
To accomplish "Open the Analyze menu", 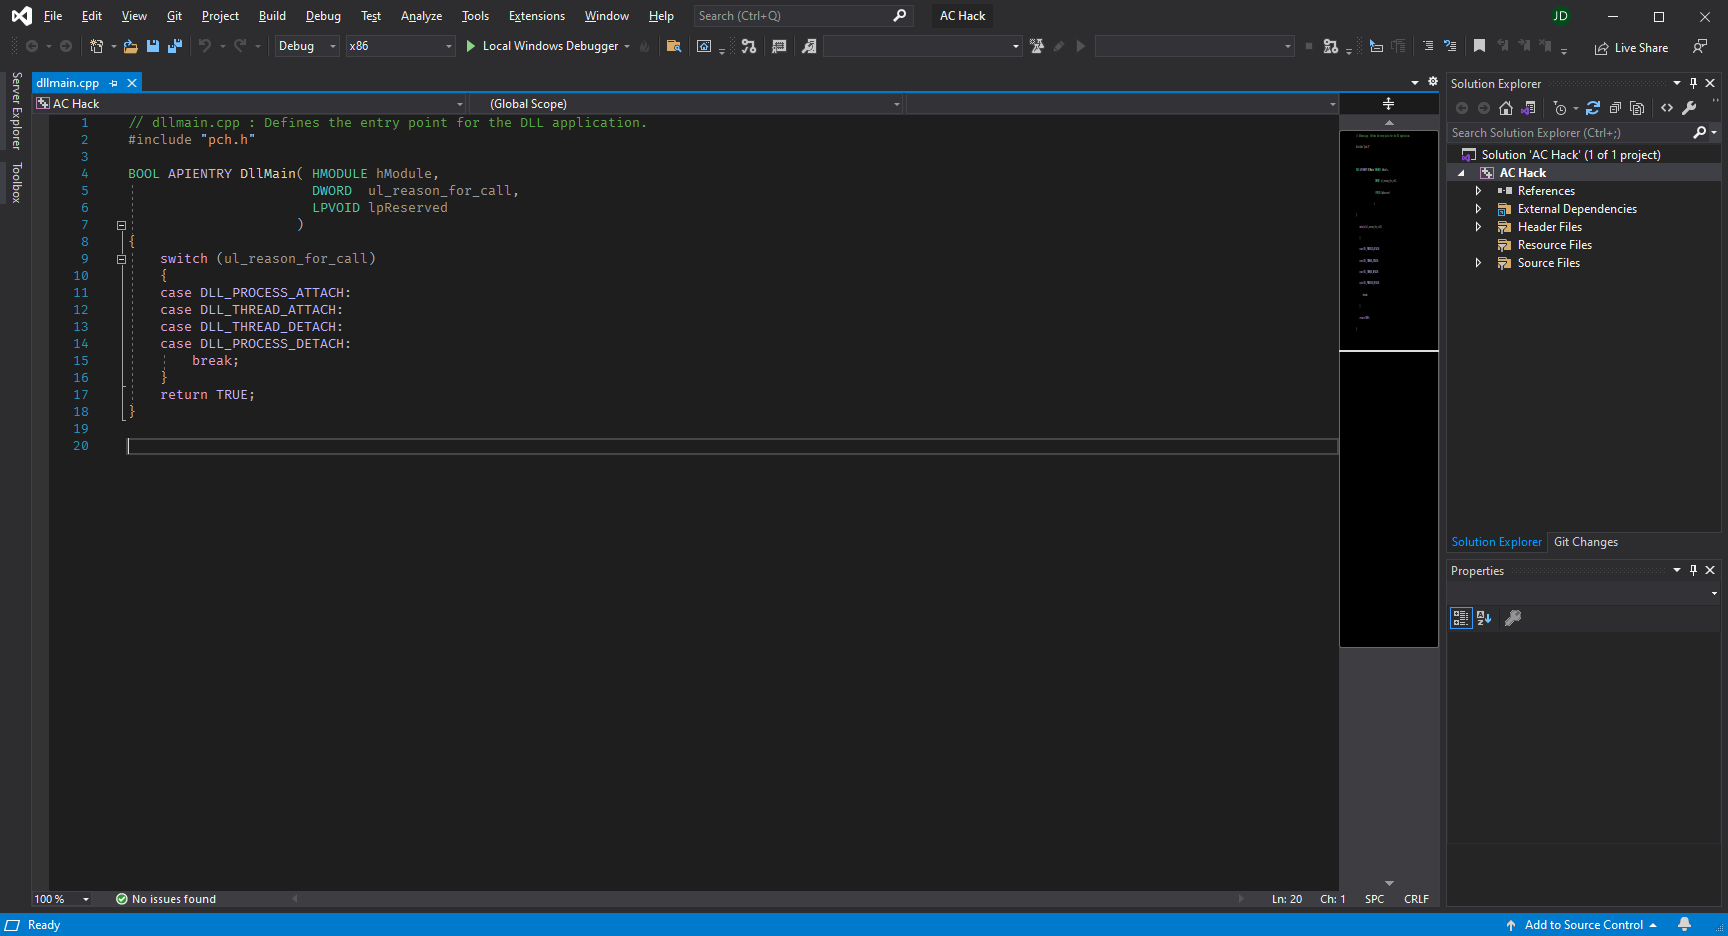I will [x=421, y=16].
